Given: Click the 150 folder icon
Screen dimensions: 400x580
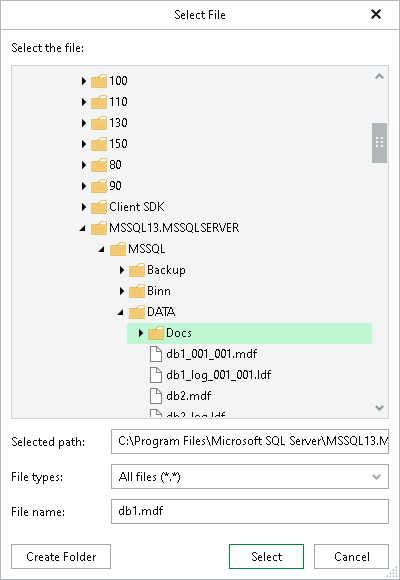Looking at the screenshot, I should 99,144.
